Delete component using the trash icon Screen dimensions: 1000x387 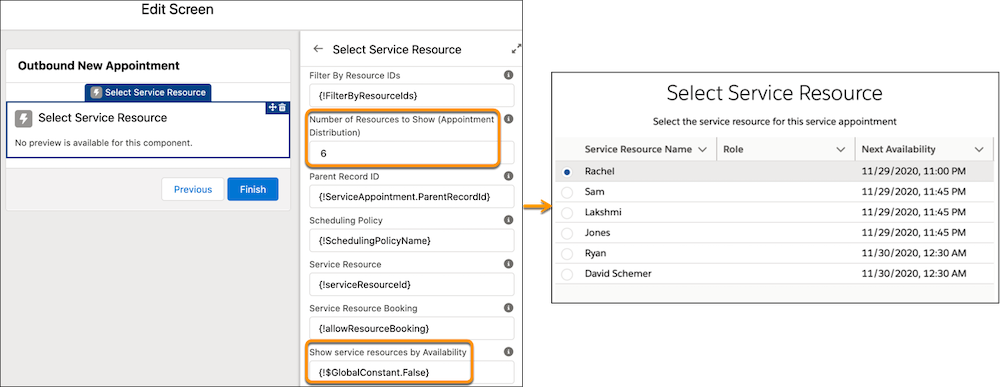pyautogui.click(x=283, y=107)
